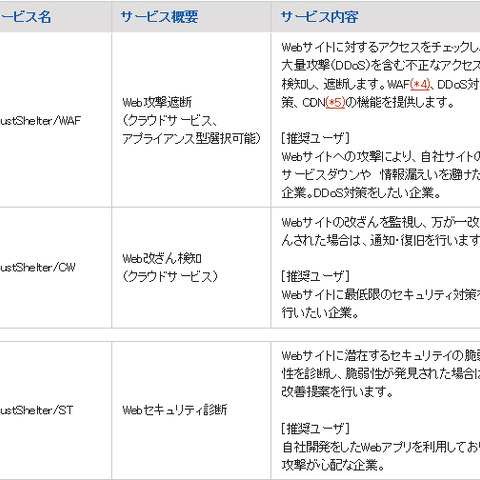Click the 攻撃が心配な企業。 line
This screenshot has width=480, height=480.
click(333, 465)
